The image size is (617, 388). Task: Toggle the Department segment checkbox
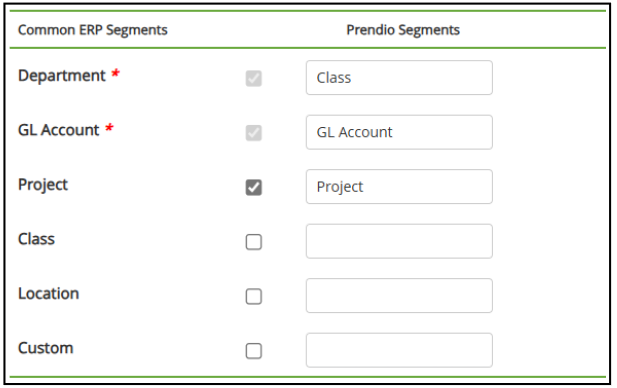pyautogui.click(x=254, y=78)
